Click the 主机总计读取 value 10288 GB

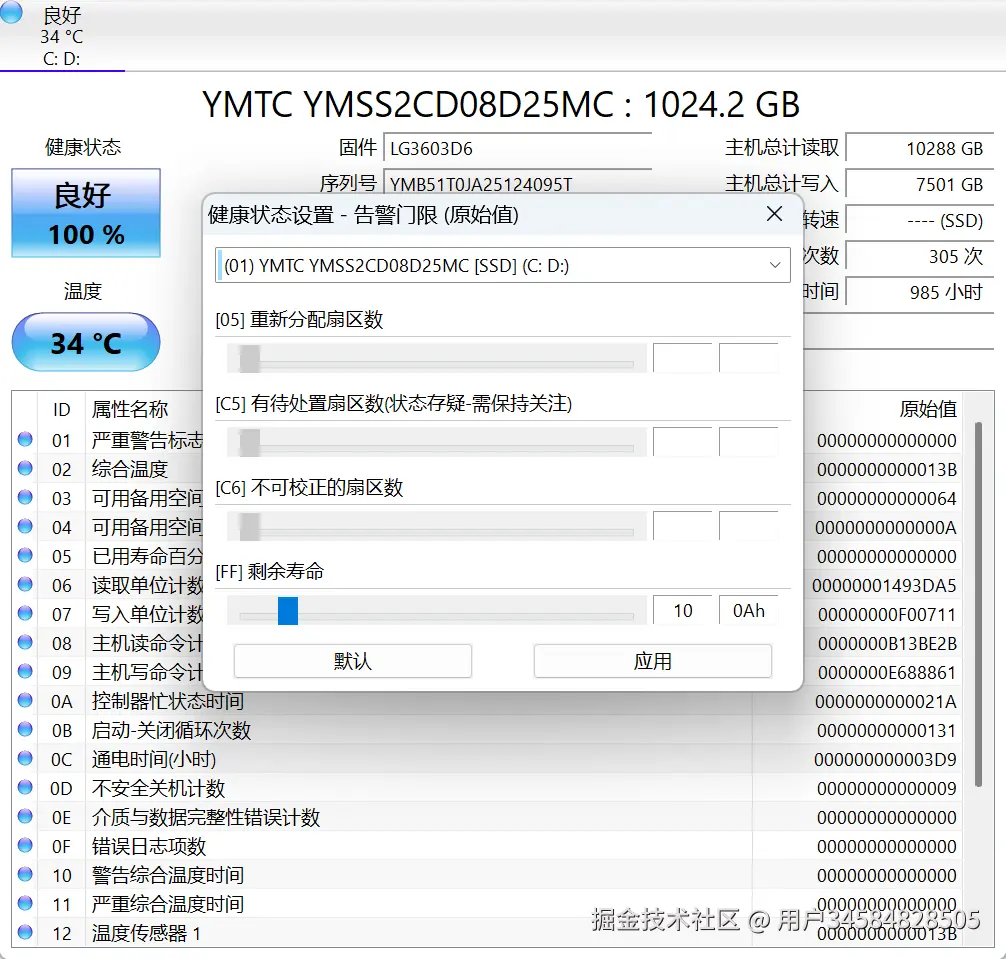pyautogui.click(x=920, y=148)
